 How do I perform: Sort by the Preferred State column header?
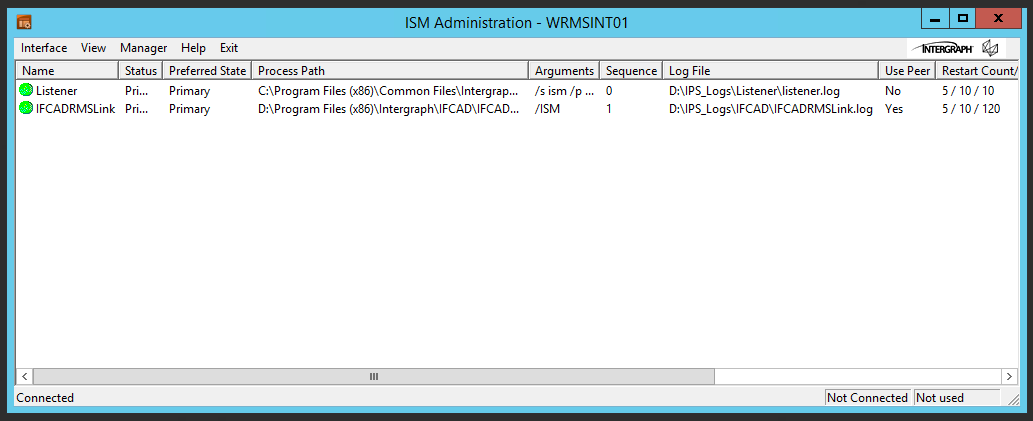[207, 71]
